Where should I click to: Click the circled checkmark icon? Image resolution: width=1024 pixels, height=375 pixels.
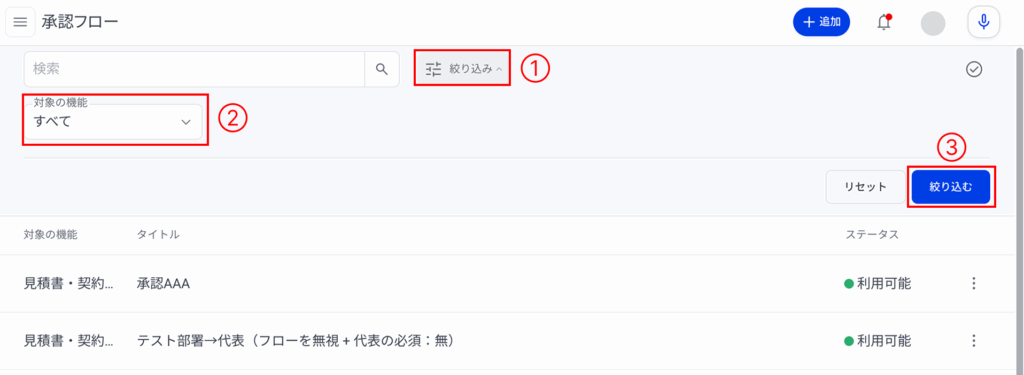[974, 69]
